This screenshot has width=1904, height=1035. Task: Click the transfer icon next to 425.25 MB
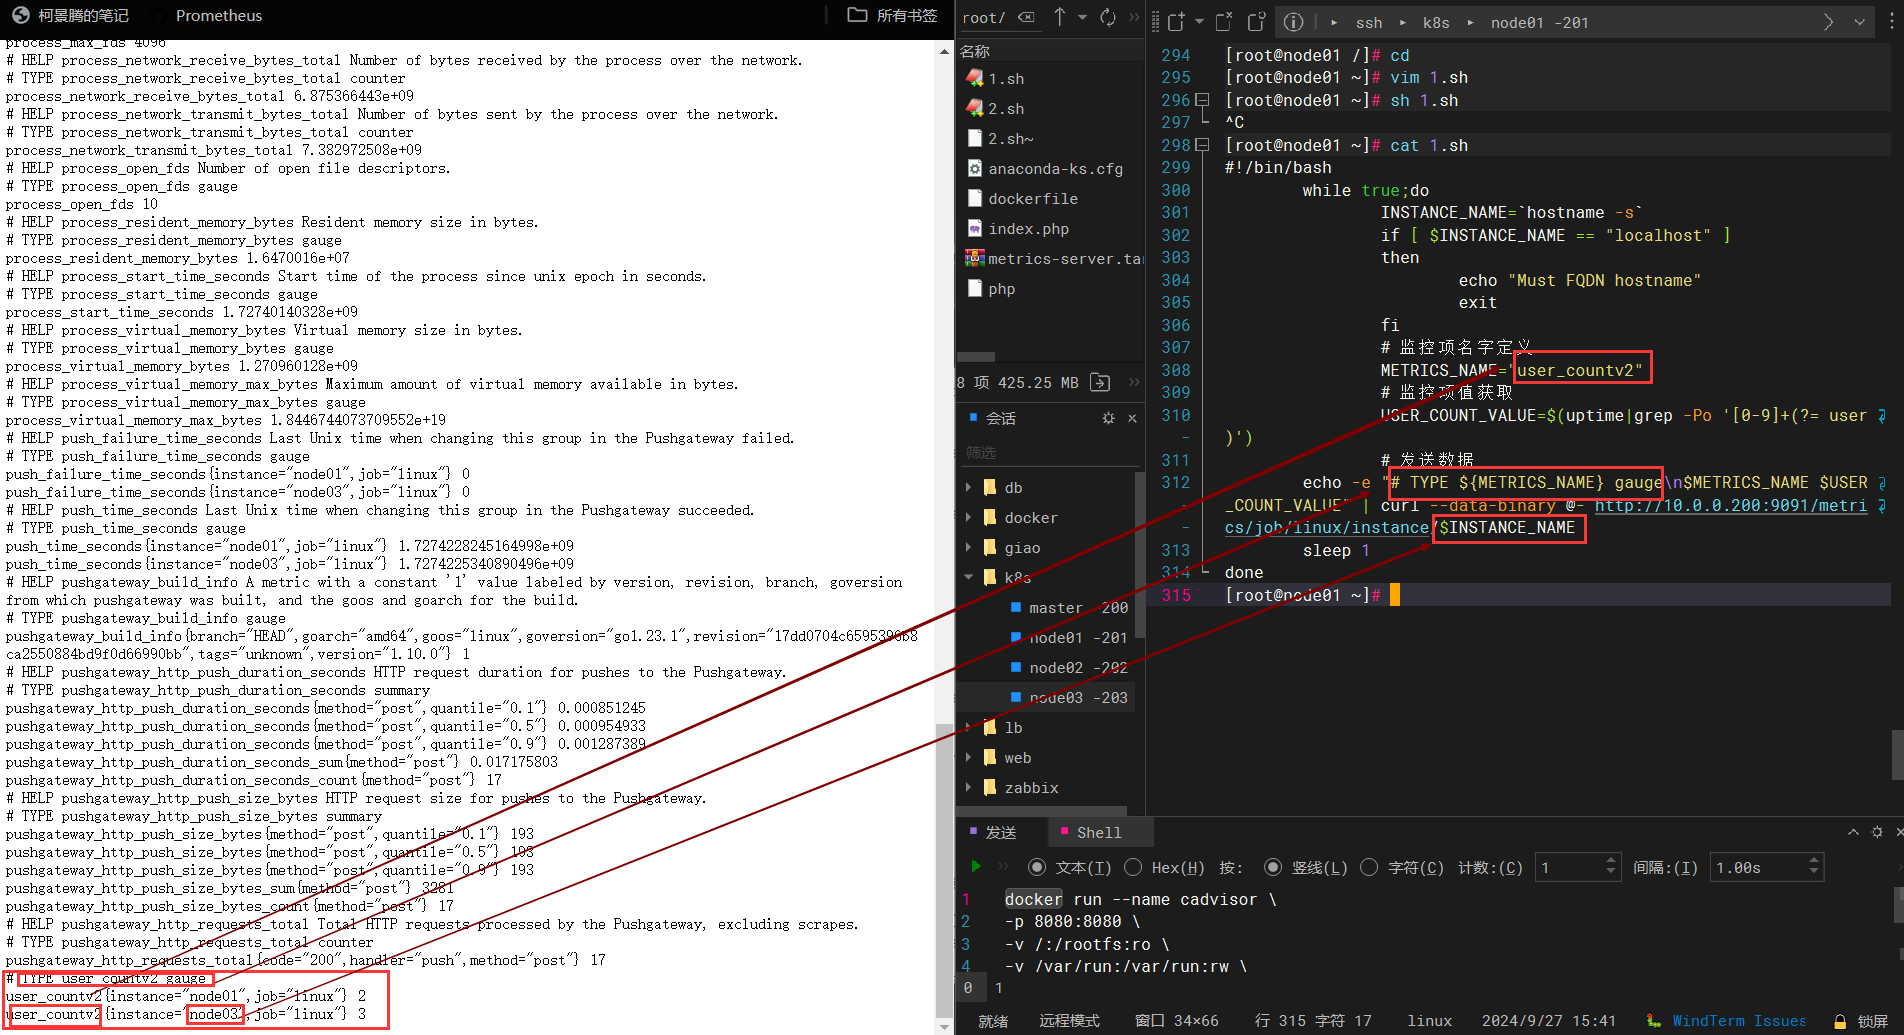click(1100, 382)
